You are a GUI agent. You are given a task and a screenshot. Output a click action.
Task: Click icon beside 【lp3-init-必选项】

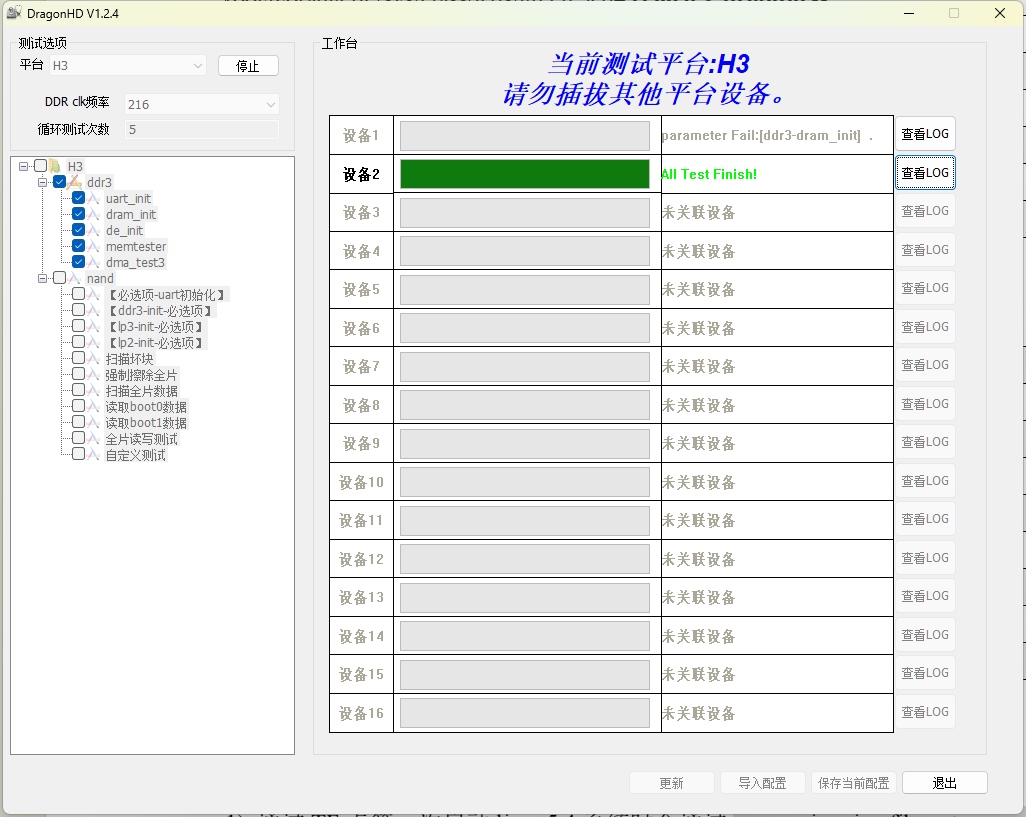[x=94, y=326]
